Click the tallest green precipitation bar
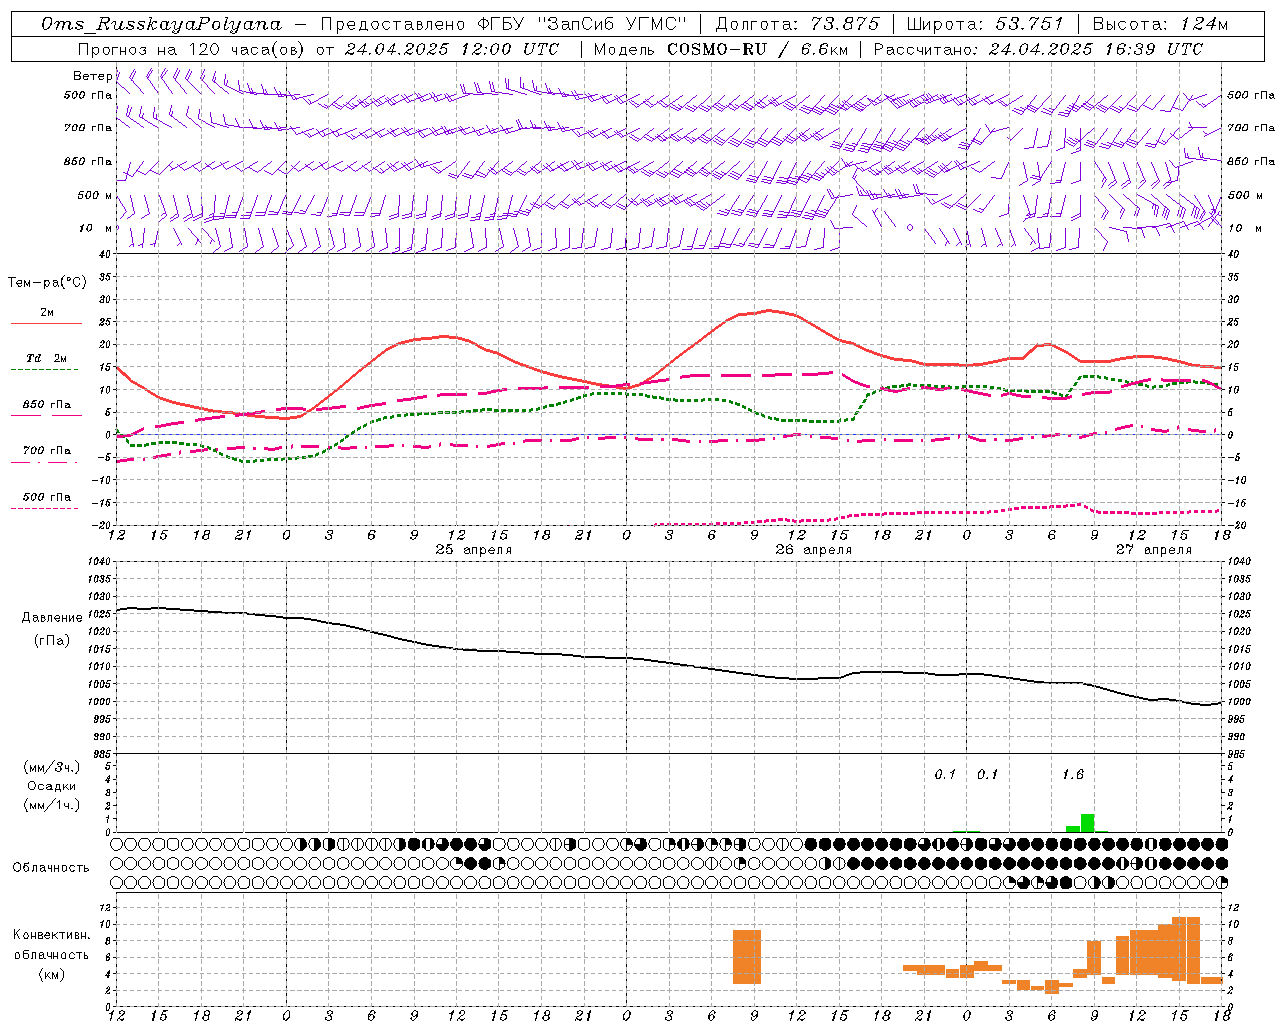 click(x=1088, y=823)
